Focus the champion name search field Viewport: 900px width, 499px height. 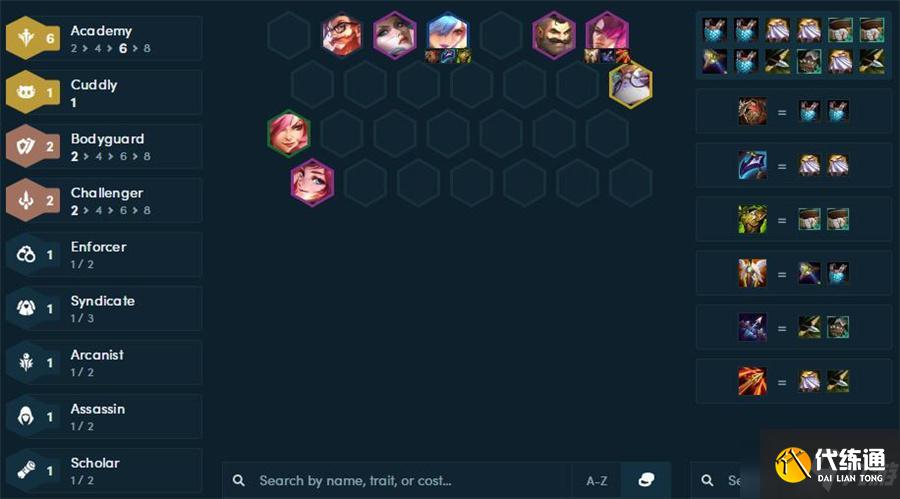[x=397, y=480]
